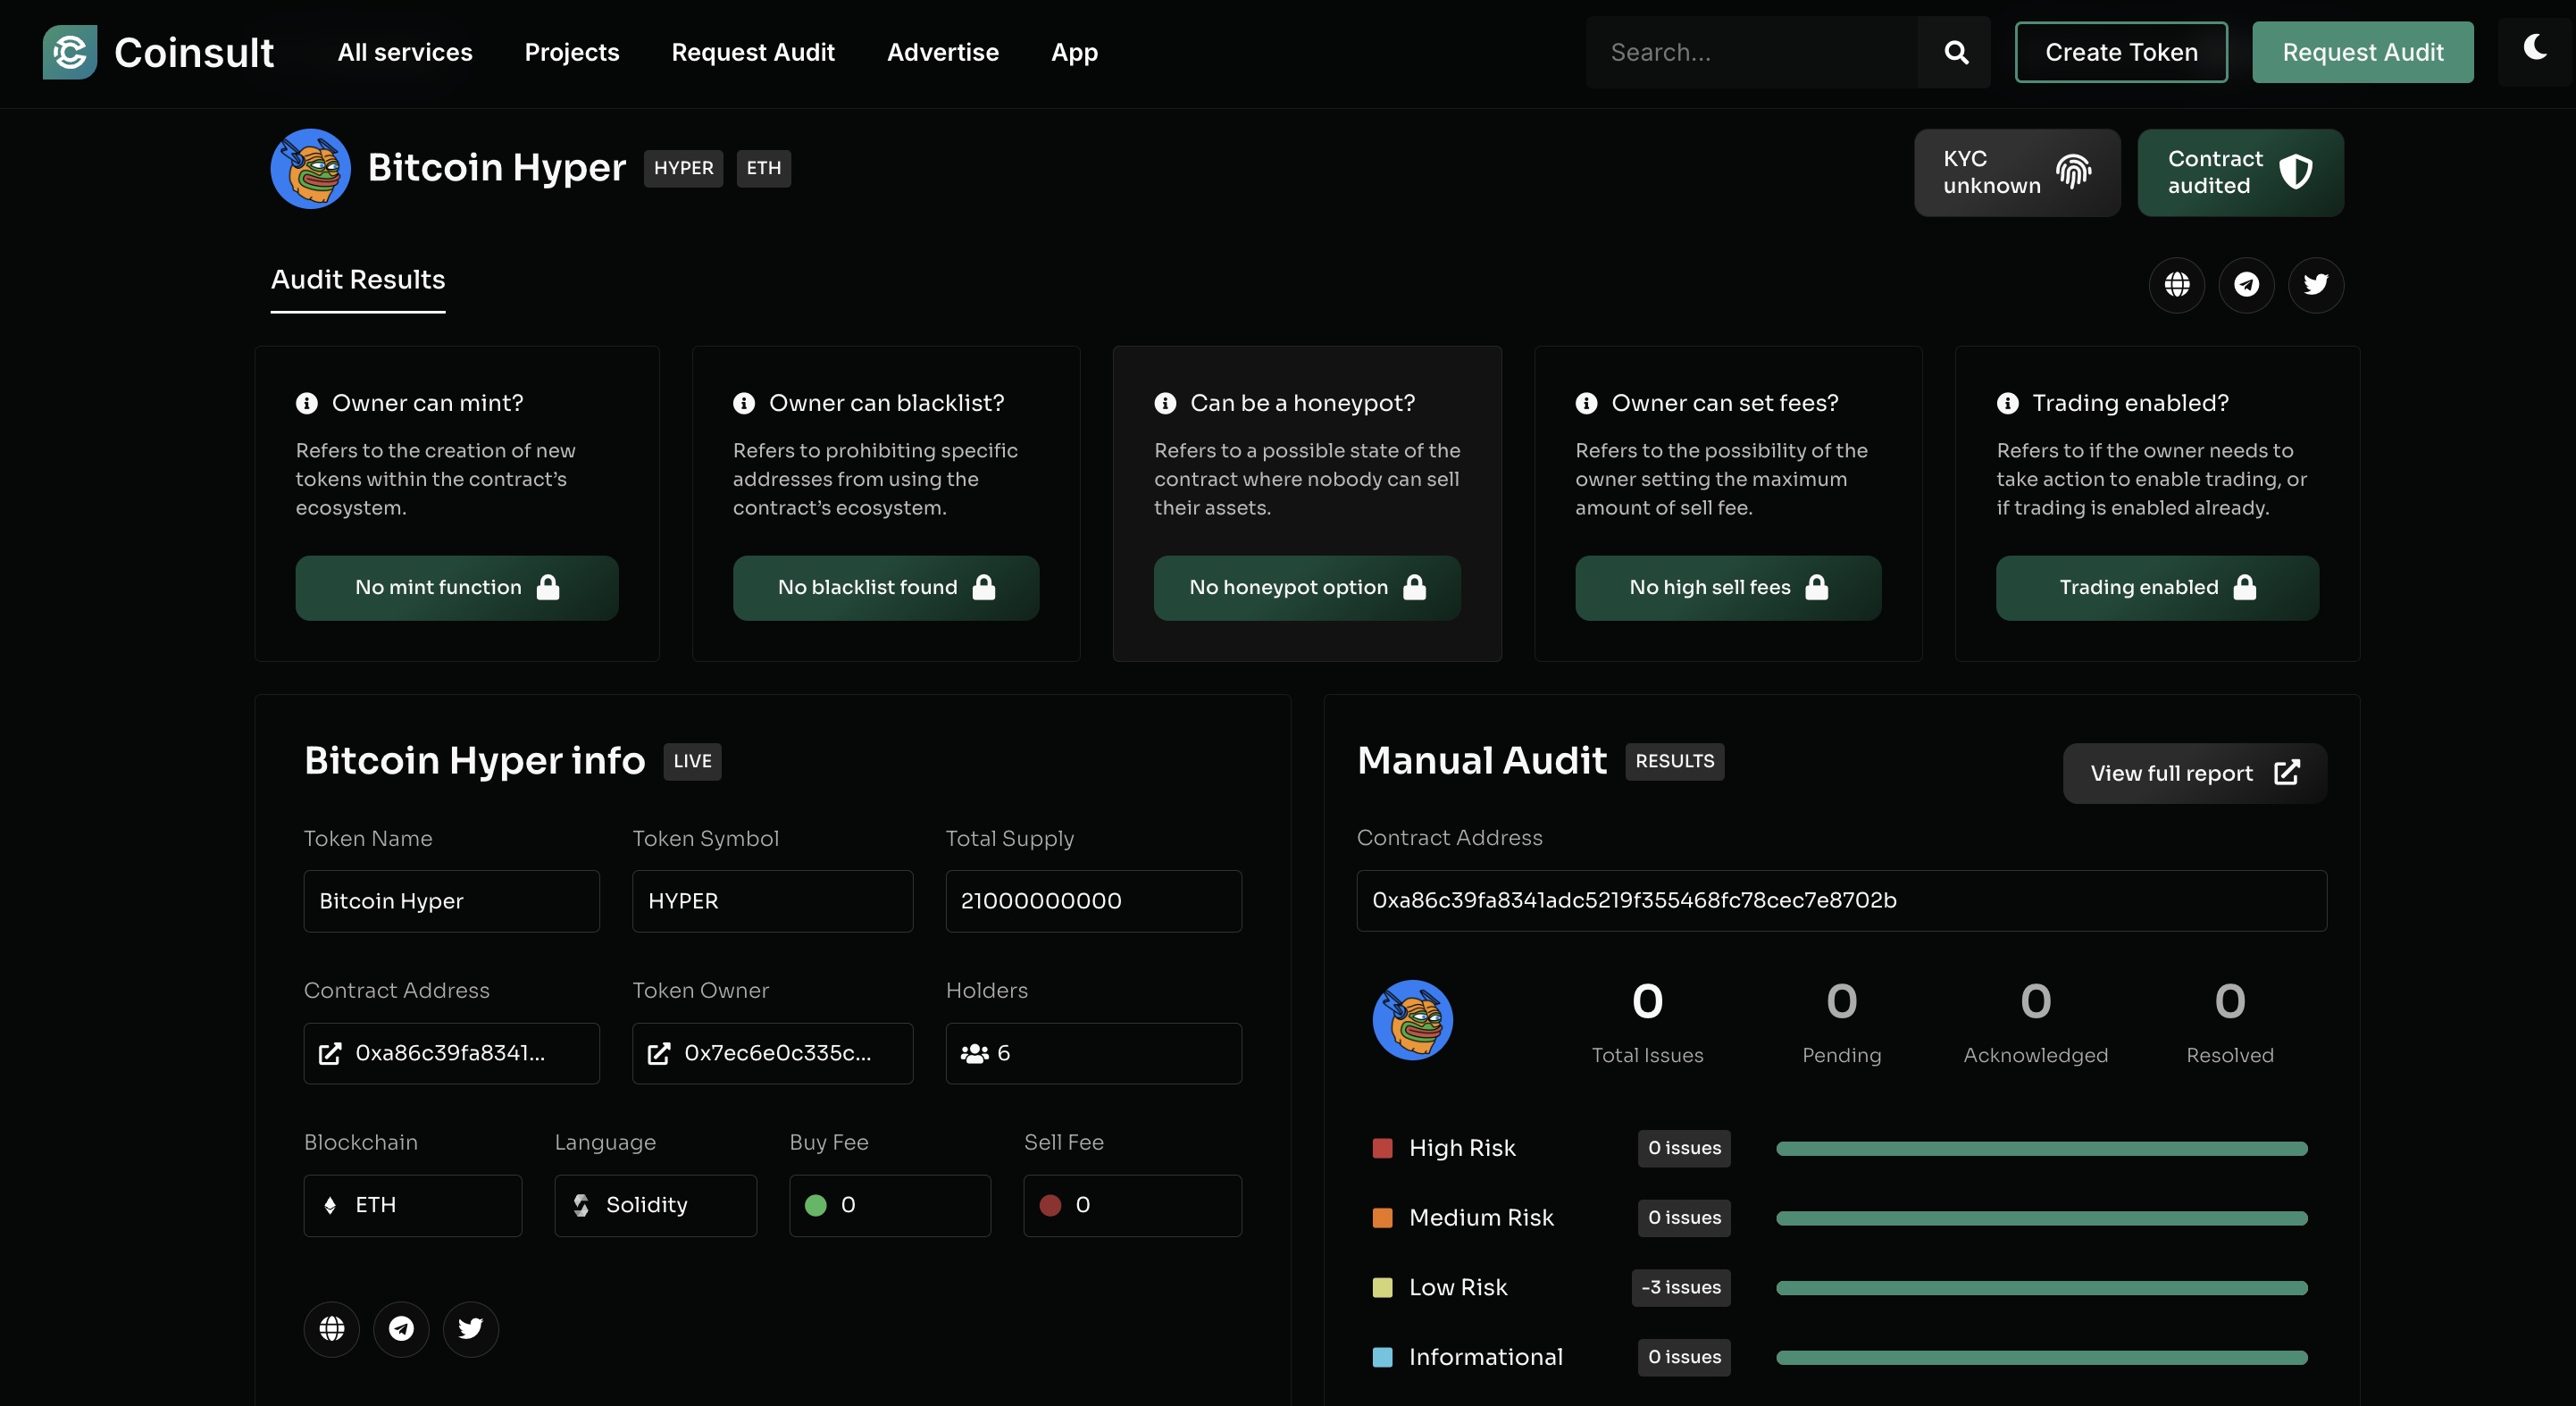Click lock icon on Trading enabled button
This screenshot has height=1406, width=2576.
[2245, 587]
